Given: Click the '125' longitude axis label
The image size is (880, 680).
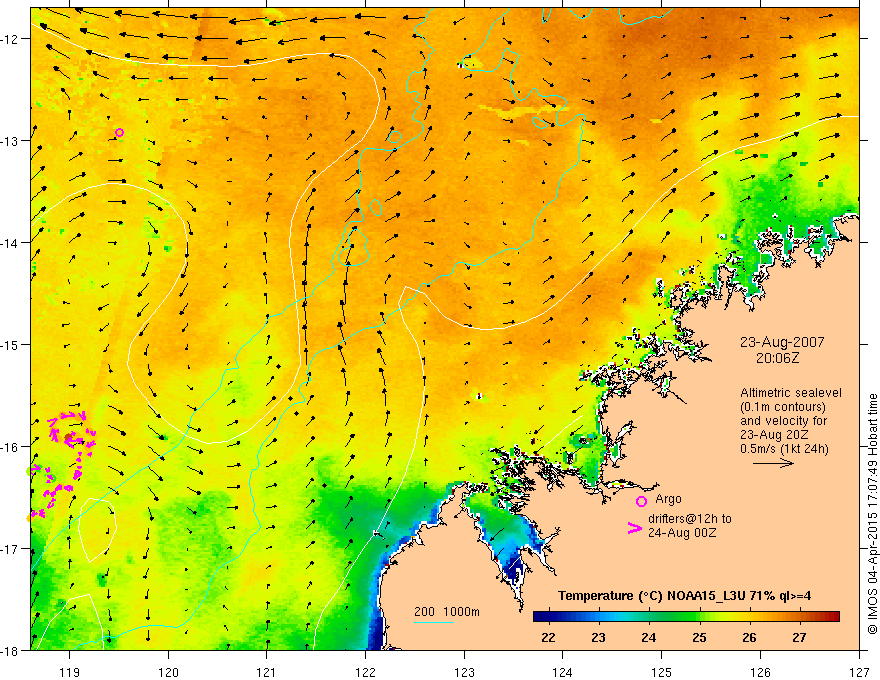Looking at the screenshot, I should click(x=662, y=672).
